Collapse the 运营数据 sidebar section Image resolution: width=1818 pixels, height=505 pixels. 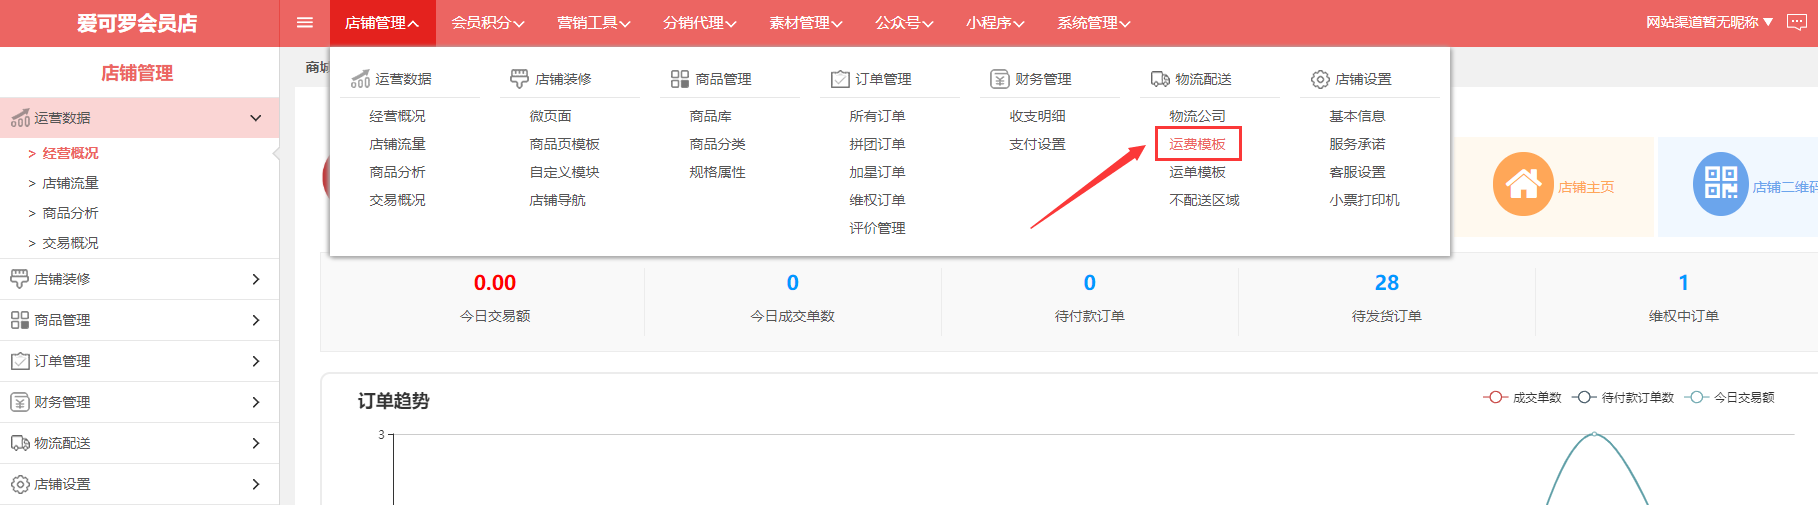click(x=256, y=118)
